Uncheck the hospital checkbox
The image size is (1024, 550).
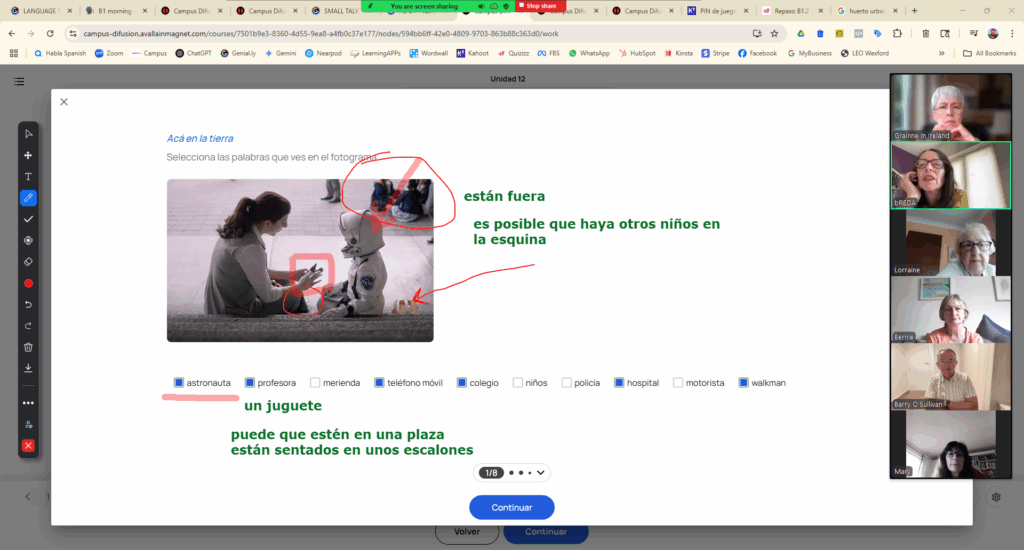point(619,383)
